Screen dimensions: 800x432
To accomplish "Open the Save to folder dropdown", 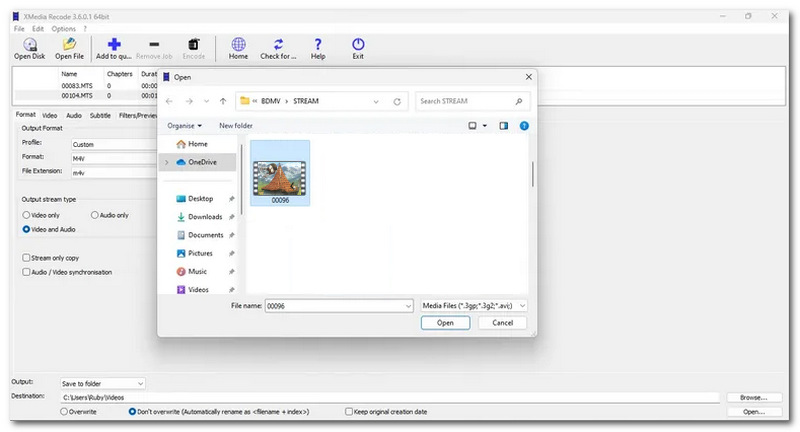I will tap(103, 384).
